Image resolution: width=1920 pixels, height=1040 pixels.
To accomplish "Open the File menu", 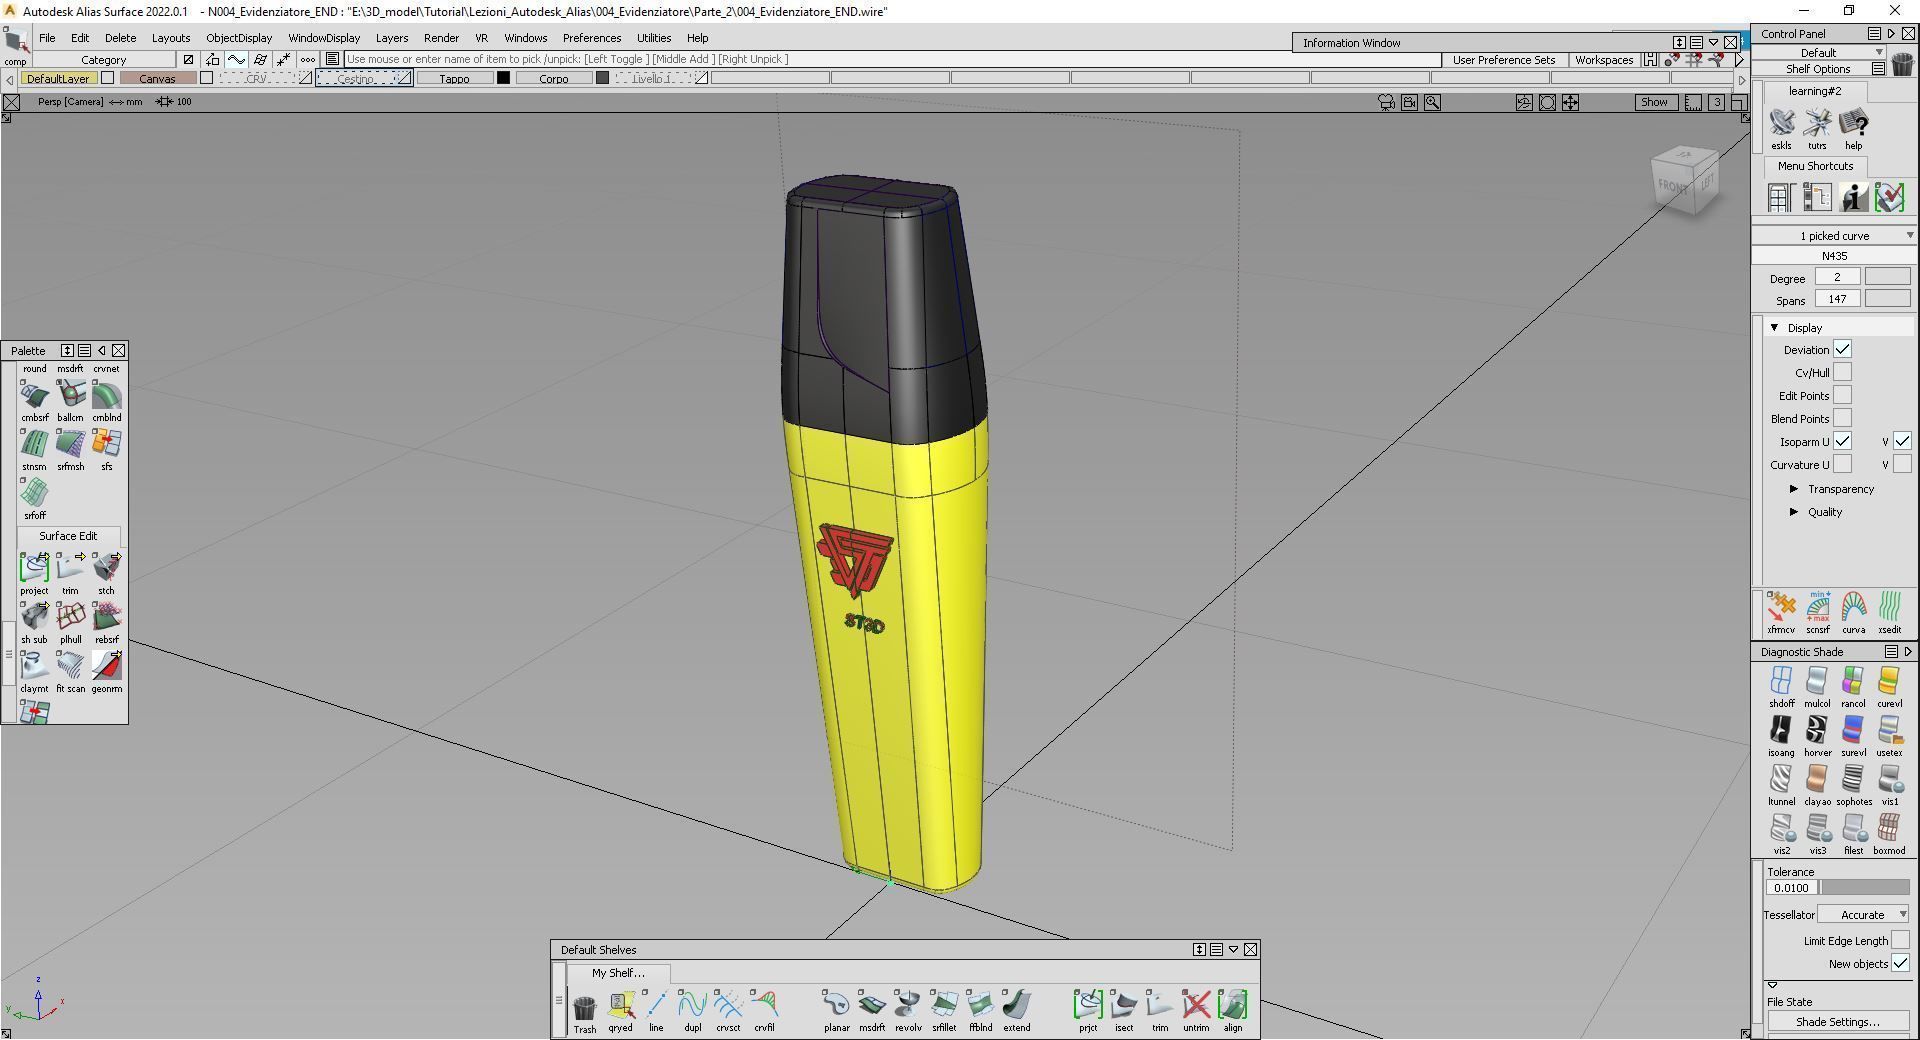I will pyautogui.click(x=47, y=38).
